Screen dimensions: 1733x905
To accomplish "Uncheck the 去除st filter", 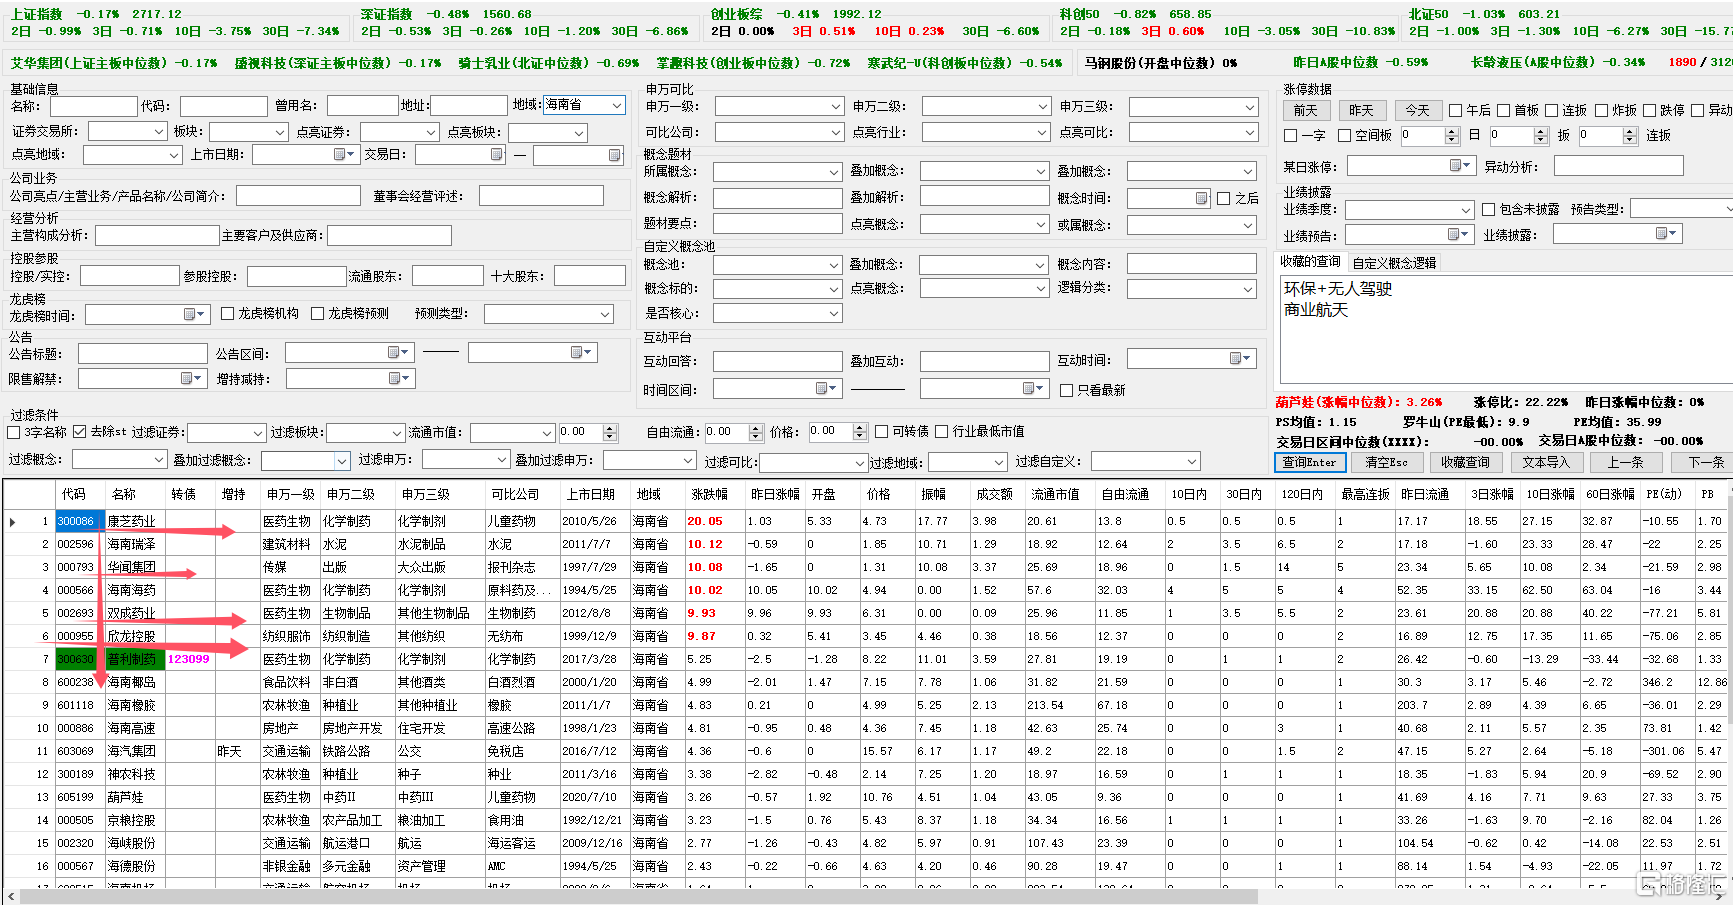I will click(x=80, y=432).
